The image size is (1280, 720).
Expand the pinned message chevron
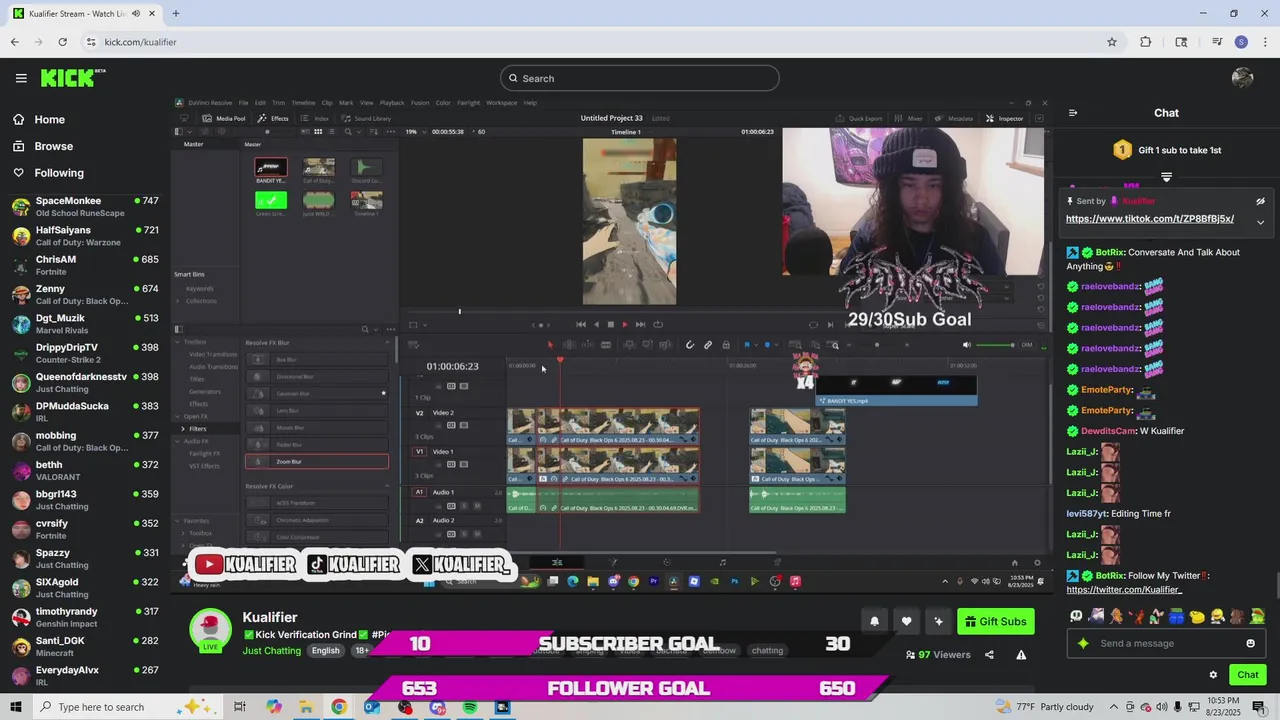1260,222
